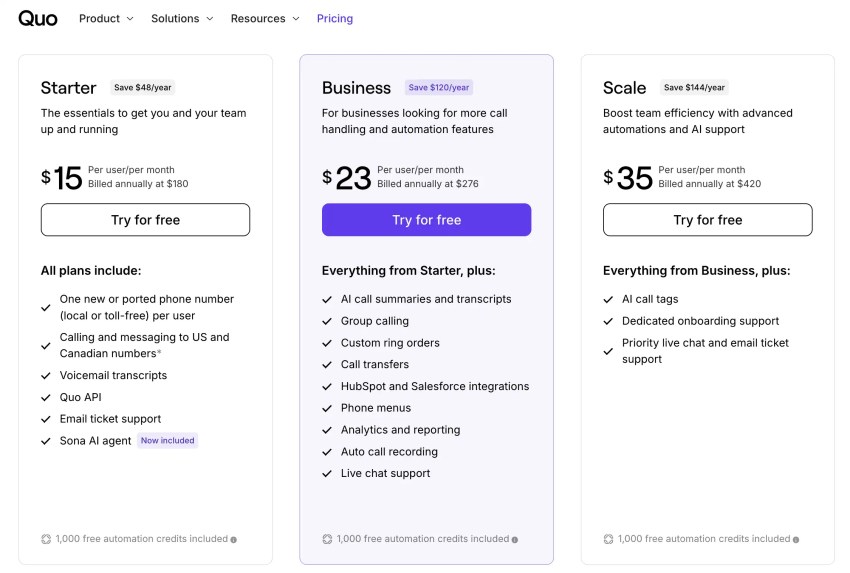Screen dimensions: 850x573
Task: Click the Business plan automation credits icon
Action: pyautogui.click(x=327, y=539)
